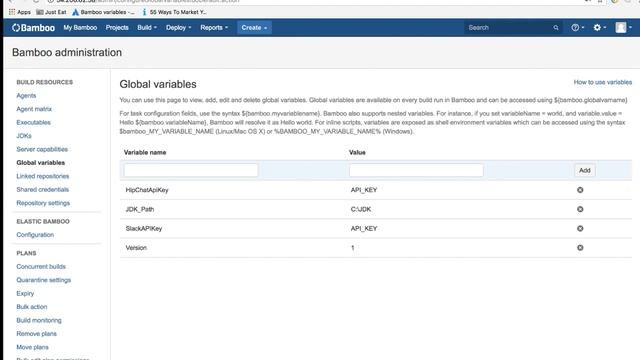Expand the Deploy dropdown menu

[178, 28]
